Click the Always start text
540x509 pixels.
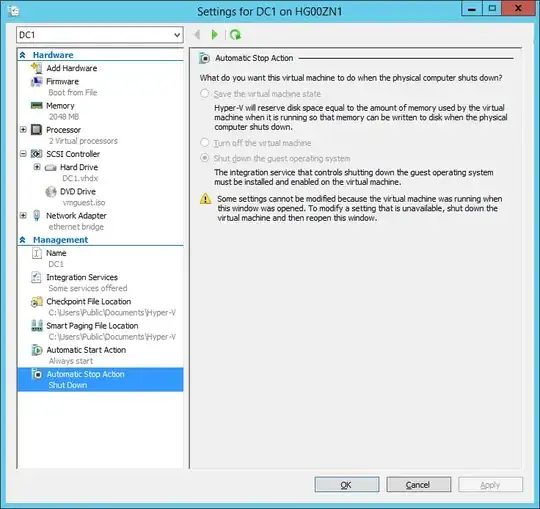coord(71,361)
